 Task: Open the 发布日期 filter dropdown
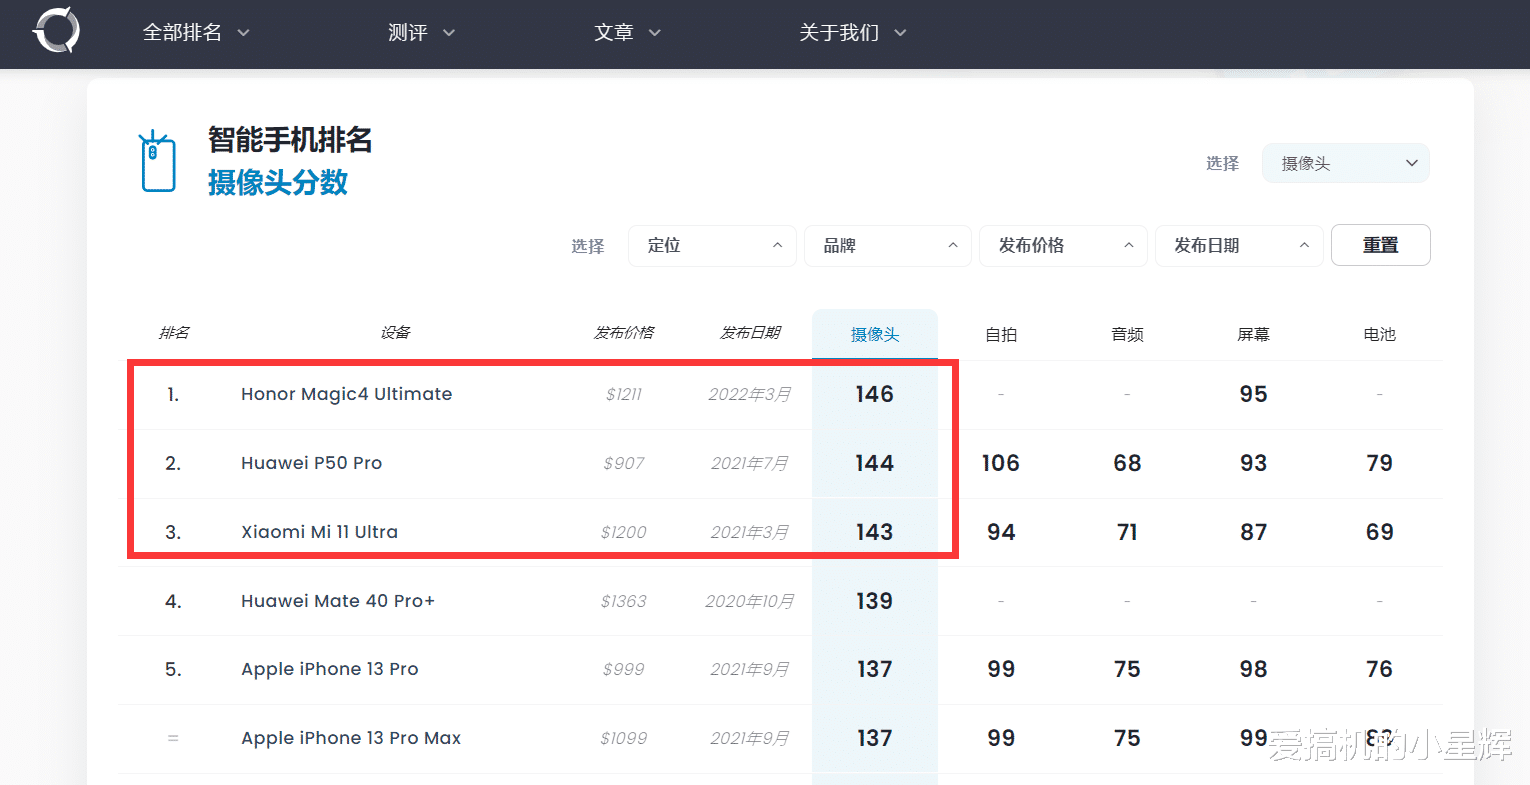tap(1239, 246)
